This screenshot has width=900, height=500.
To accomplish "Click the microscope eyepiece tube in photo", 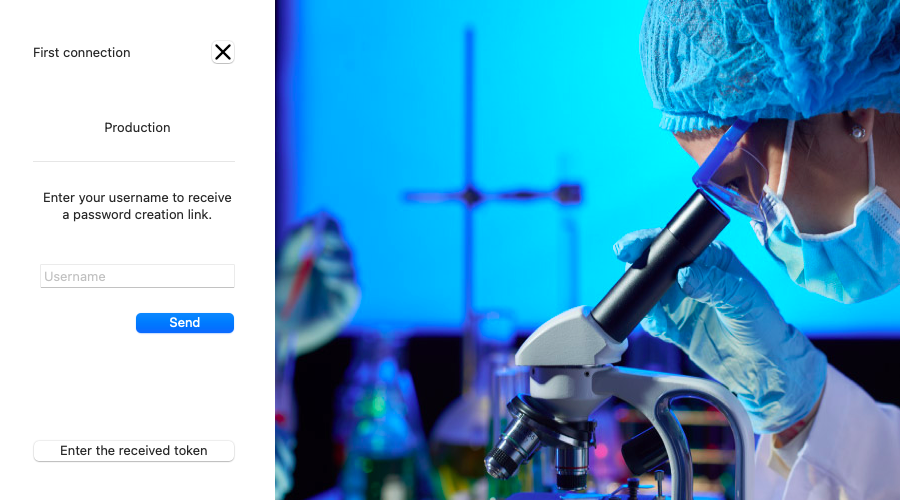I will (659, 266).
